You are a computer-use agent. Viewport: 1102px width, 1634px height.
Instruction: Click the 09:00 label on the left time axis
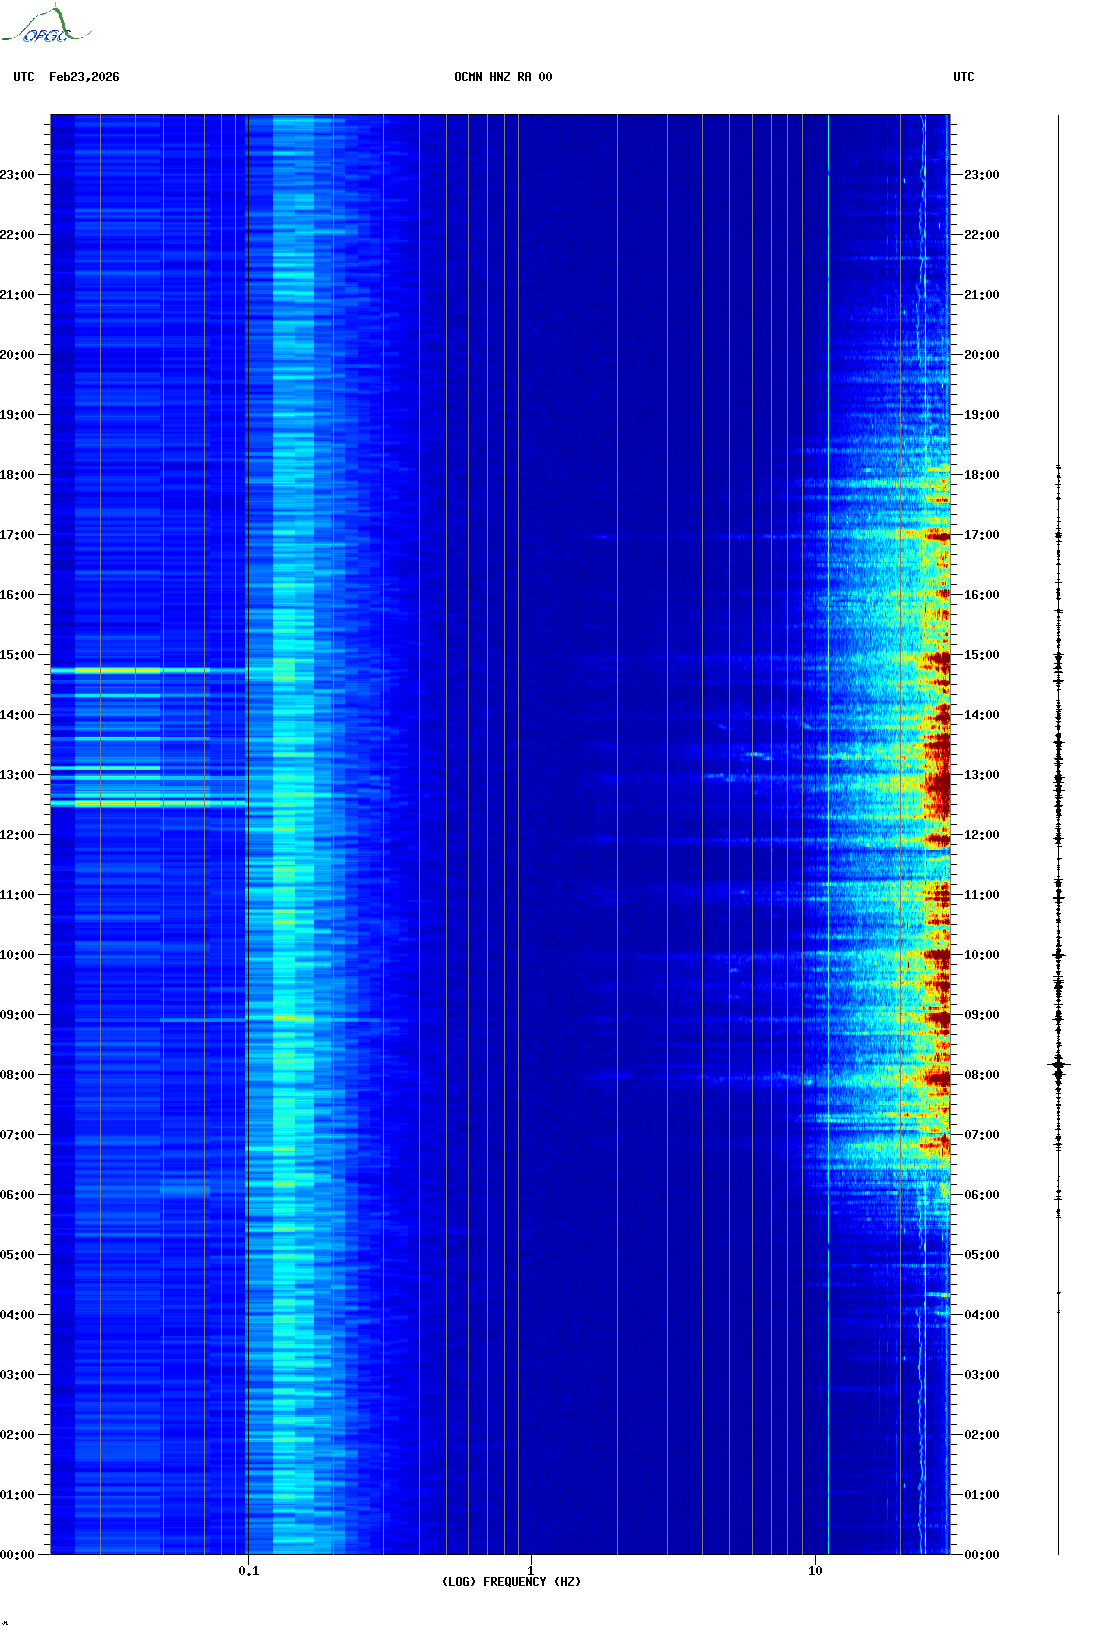(17, 1015)
